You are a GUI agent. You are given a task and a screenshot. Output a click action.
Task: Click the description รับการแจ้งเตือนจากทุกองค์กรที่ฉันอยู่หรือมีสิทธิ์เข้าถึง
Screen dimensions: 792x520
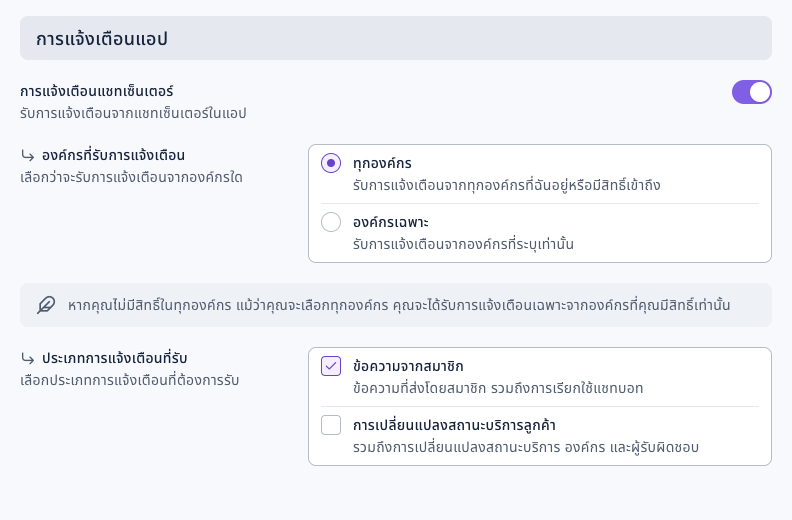point(507,185)
